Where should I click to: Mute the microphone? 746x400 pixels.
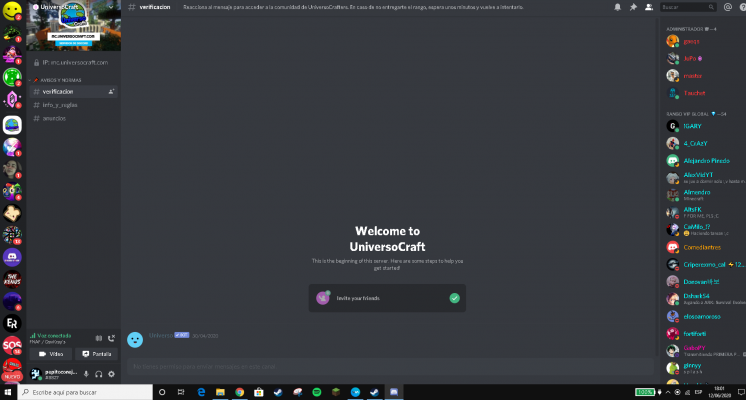point(86,374)
